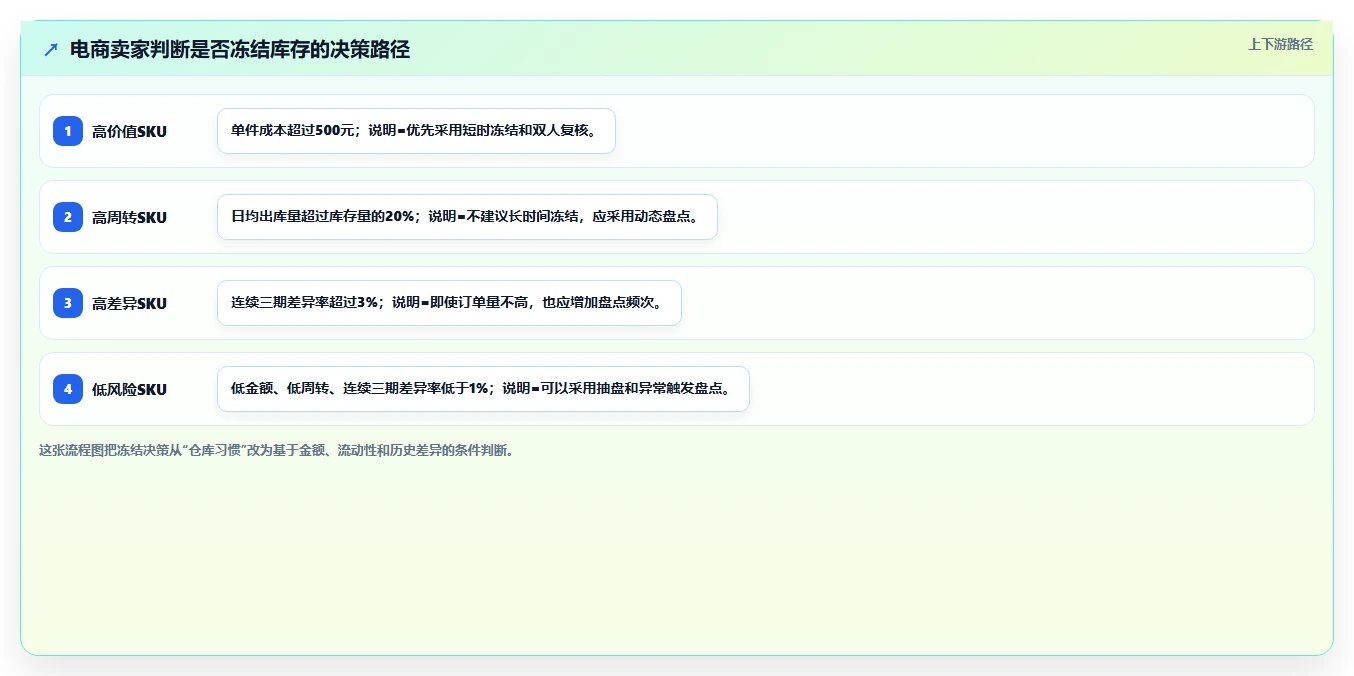1354x676 pixels.
Task: Click the arrow icon beside the title
Action: [x=51, y=49]
